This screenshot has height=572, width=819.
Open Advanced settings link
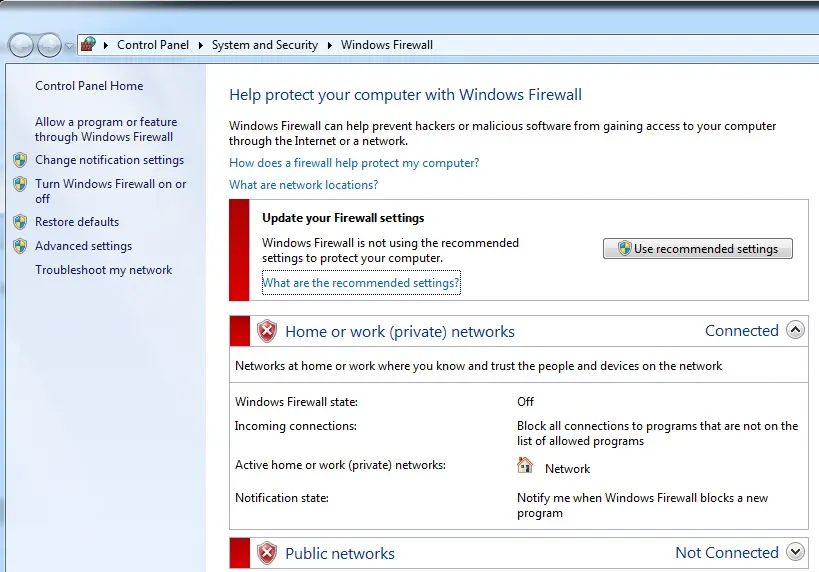click(x=83, y=246)
